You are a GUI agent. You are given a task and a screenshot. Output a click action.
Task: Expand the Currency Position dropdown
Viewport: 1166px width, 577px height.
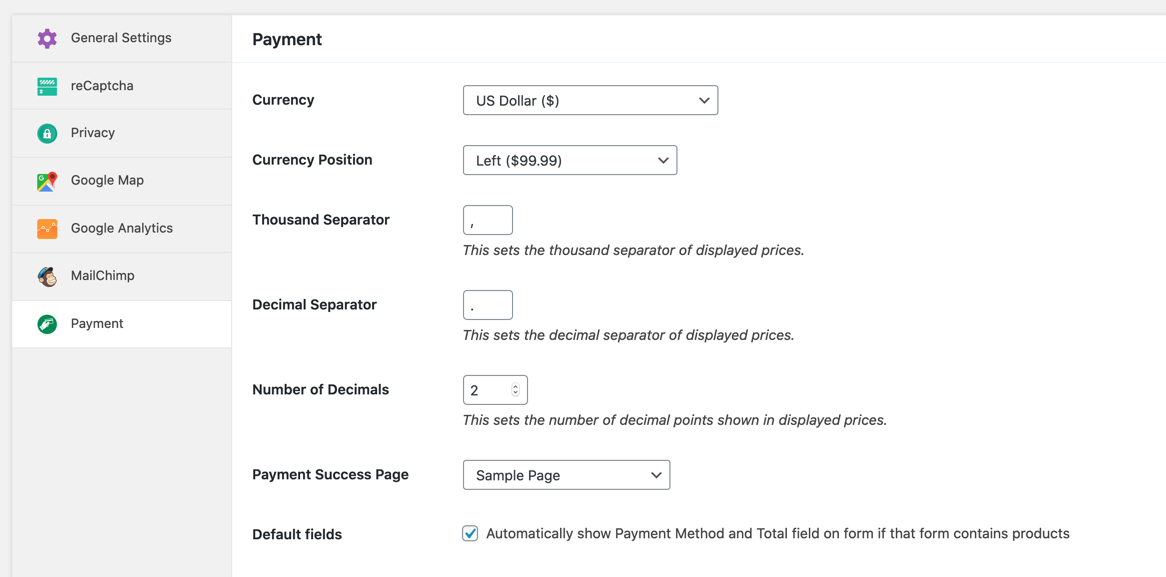[x=570, y=161]
